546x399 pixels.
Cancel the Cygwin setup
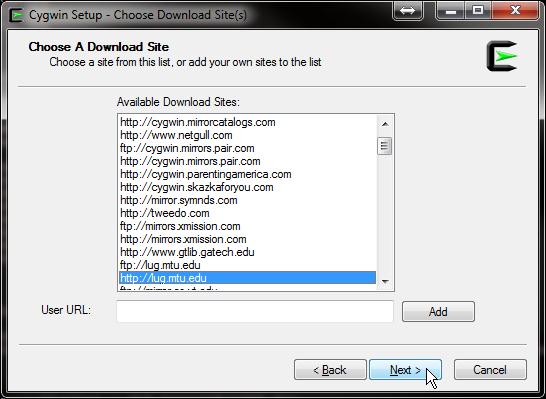tap(490, 369)
